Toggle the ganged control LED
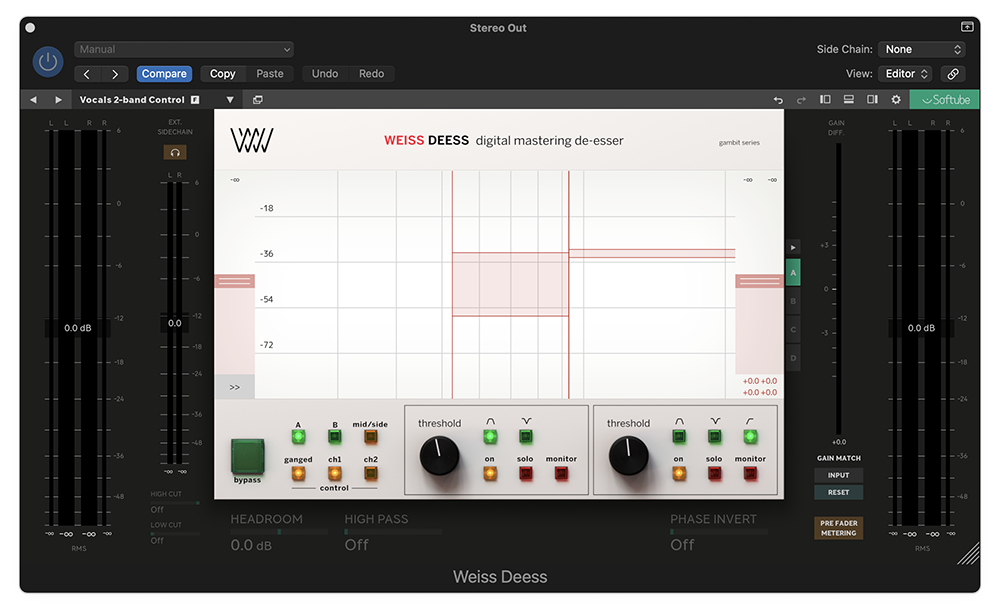The height and width of the screenshot is (616, 1000). (298, 473)
